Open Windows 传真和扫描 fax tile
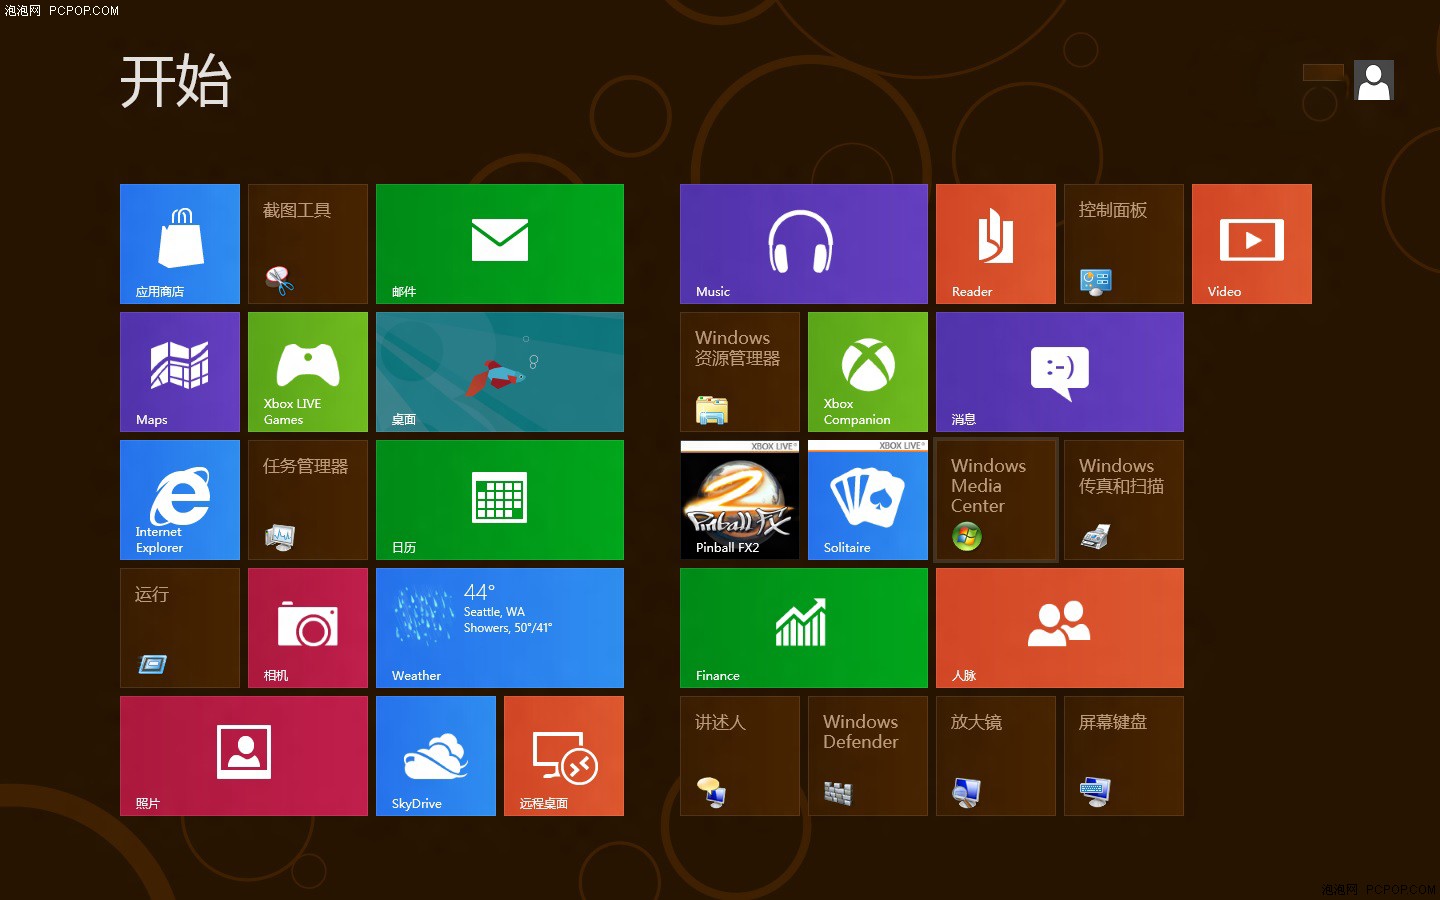The width and height of the screenshot is (1440, 900). pos(1124,500)
